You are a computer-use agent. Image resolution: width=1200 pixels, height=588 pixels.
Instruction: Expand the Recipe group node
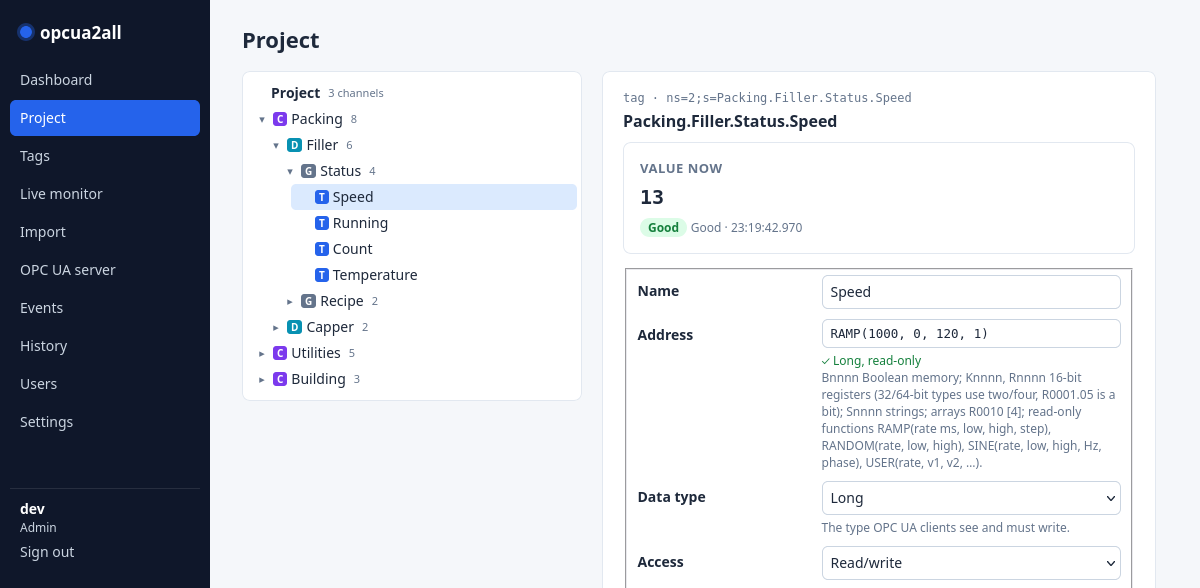(290, 301)
